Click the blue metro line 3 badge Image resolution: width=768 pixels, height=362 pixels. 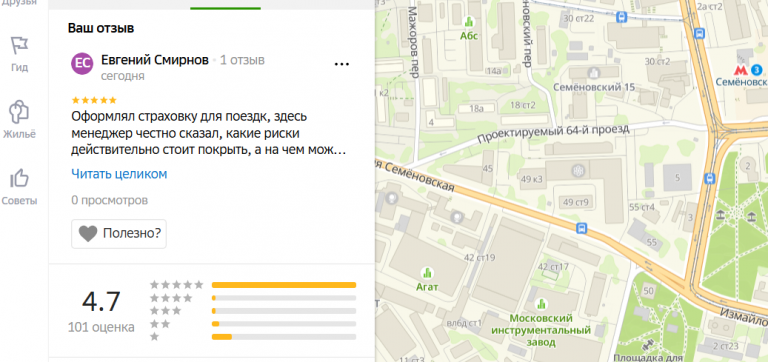757,69
